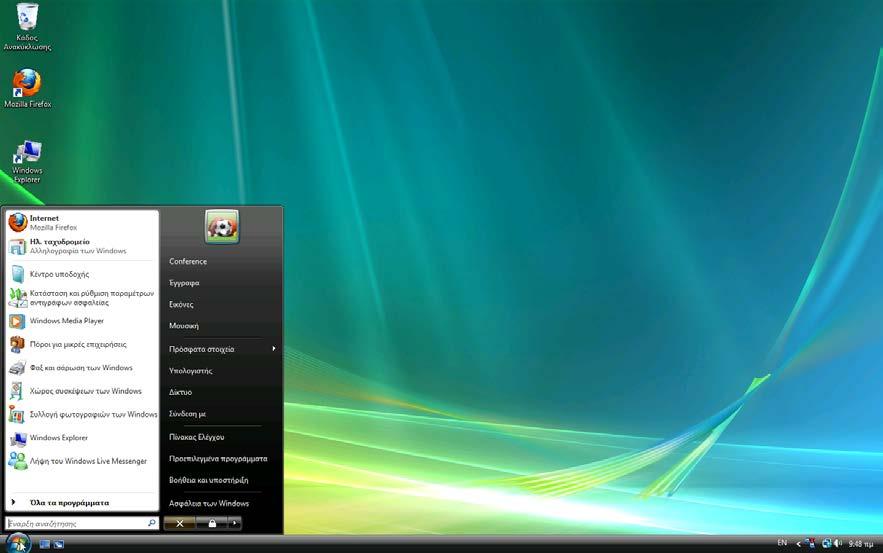Open the Recycle Bin desktop icon
Viewport: 883px width, 553px height.
(x=27, y=26)
